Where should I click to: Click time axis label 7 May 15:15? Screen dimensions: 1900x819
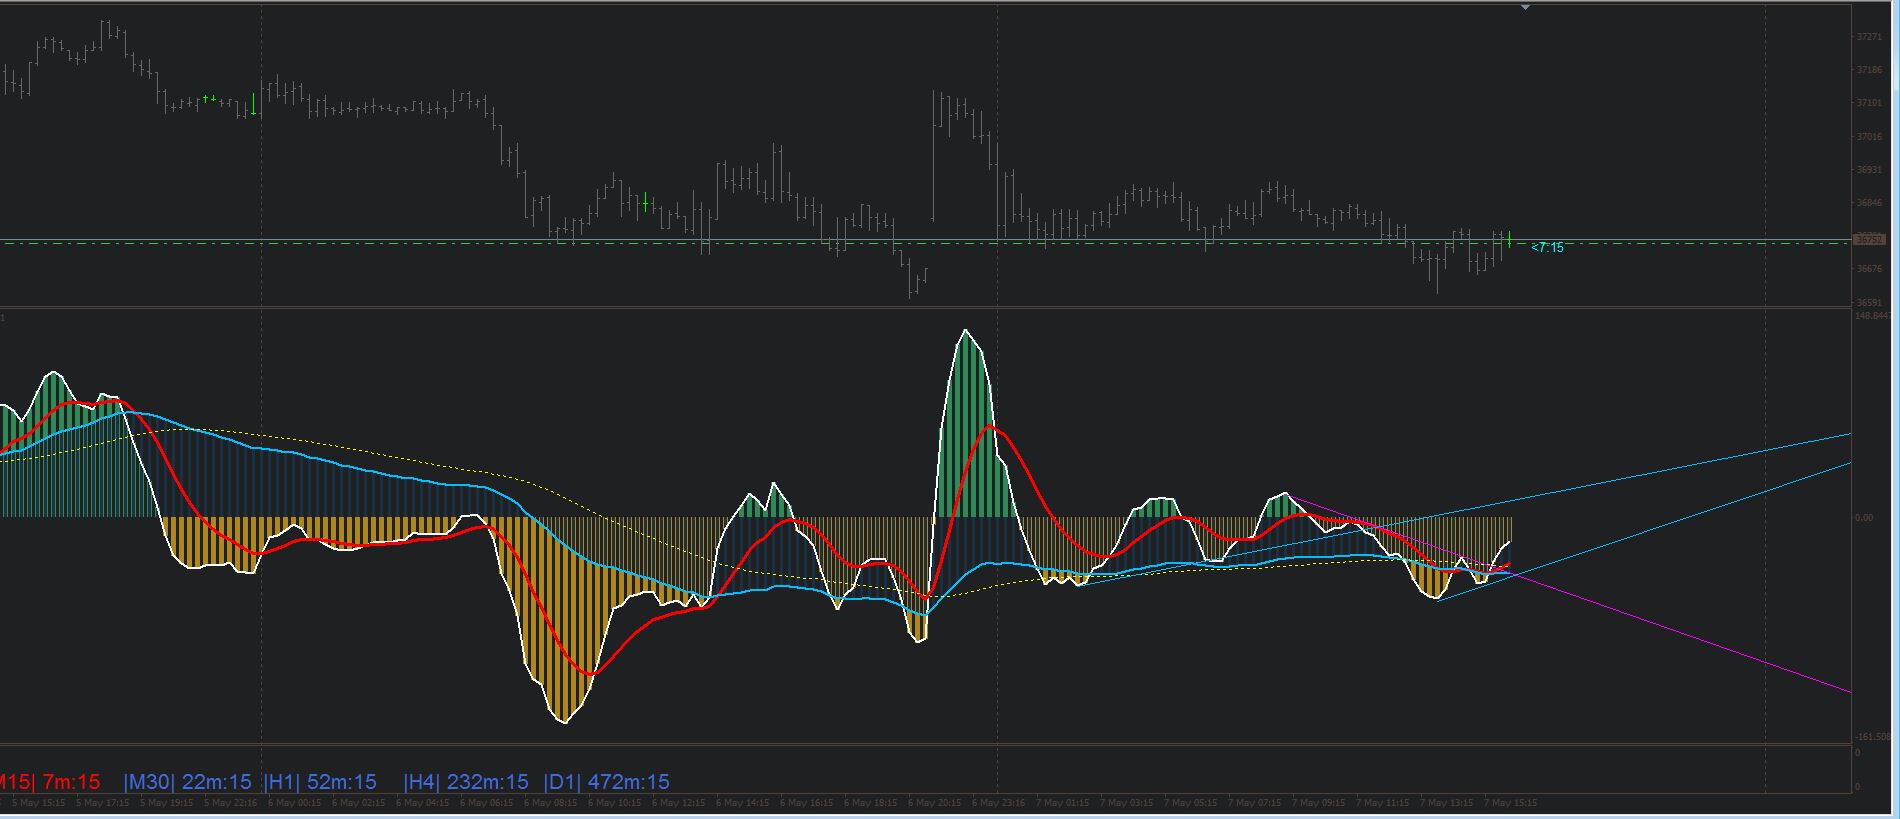click(1510, 803)
